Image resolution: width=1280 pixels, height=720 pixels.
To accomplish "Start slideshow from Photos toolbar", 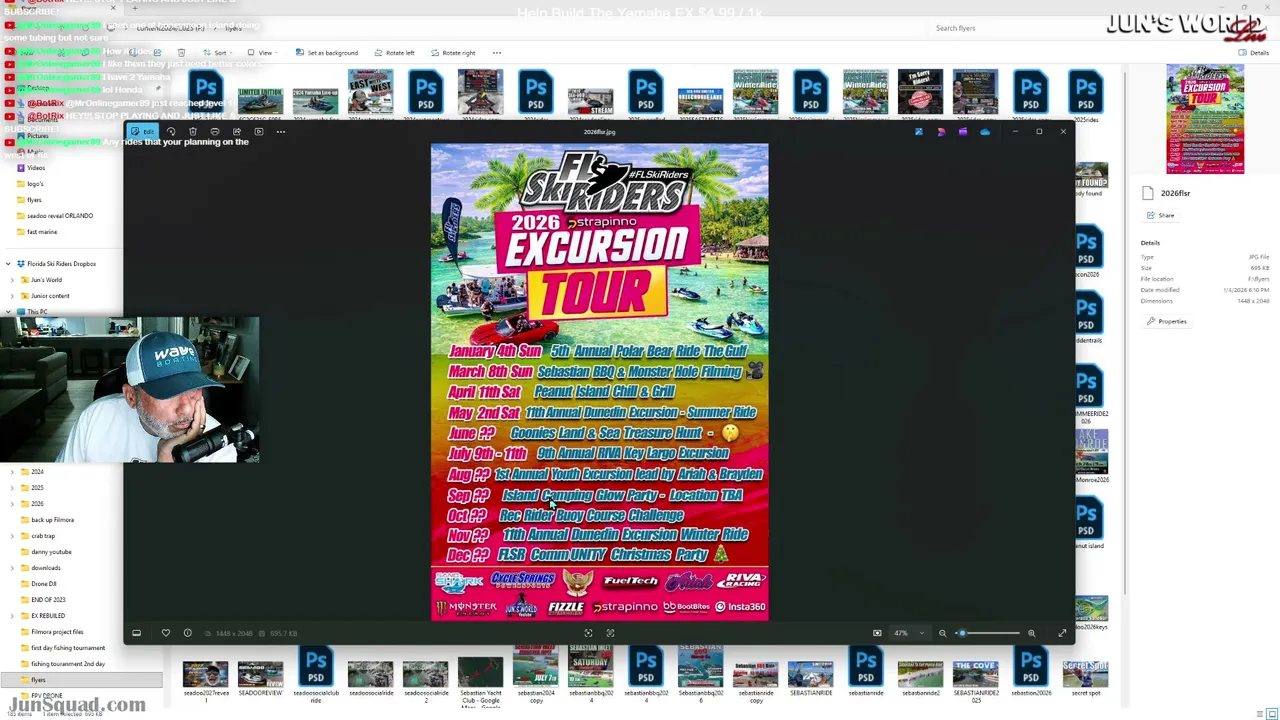I will click(x=259, y=132).
